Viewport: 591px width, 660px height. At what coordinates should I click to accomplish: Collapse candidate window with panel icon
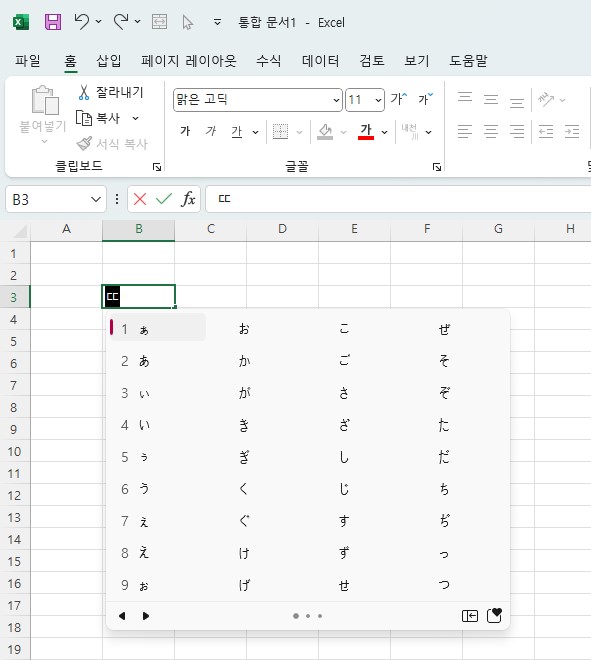(470, 616)
